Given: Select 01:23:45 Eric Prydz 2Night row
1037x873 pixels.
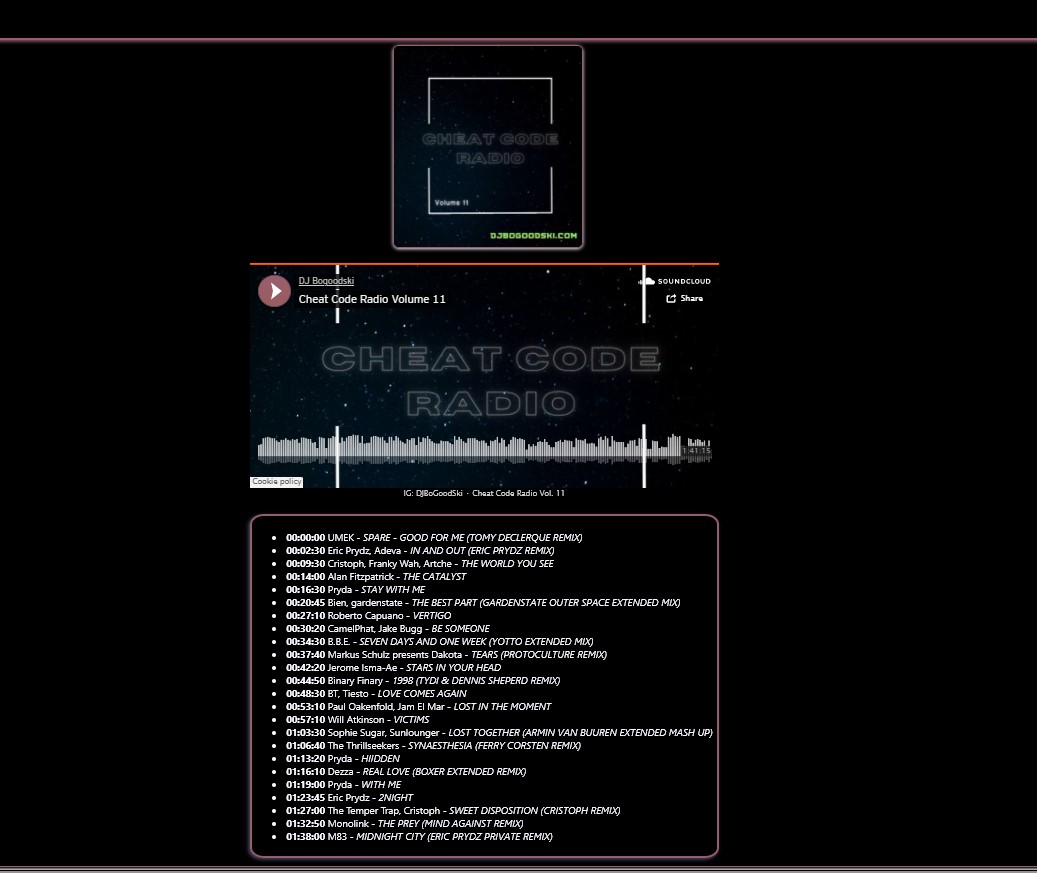Looking at the screenshot, I should 349,798.
